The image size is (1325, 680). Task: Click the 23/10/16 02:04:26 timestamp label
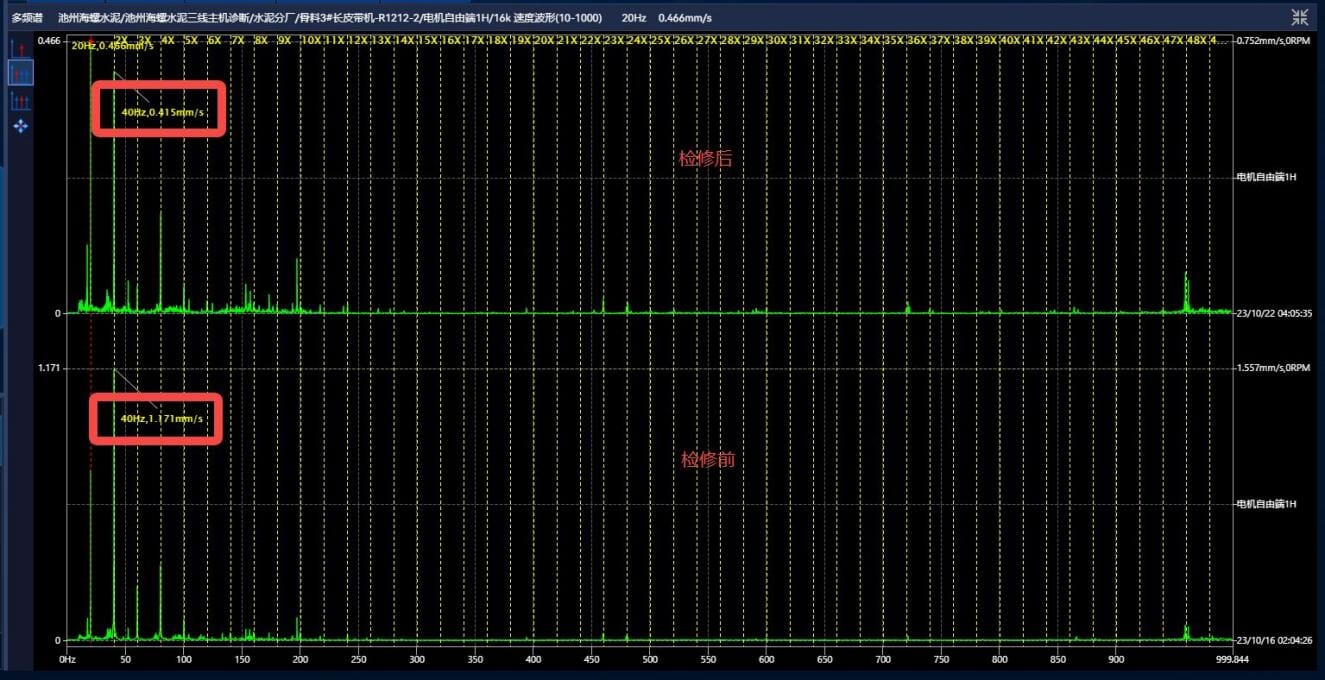click(1273, 641)
